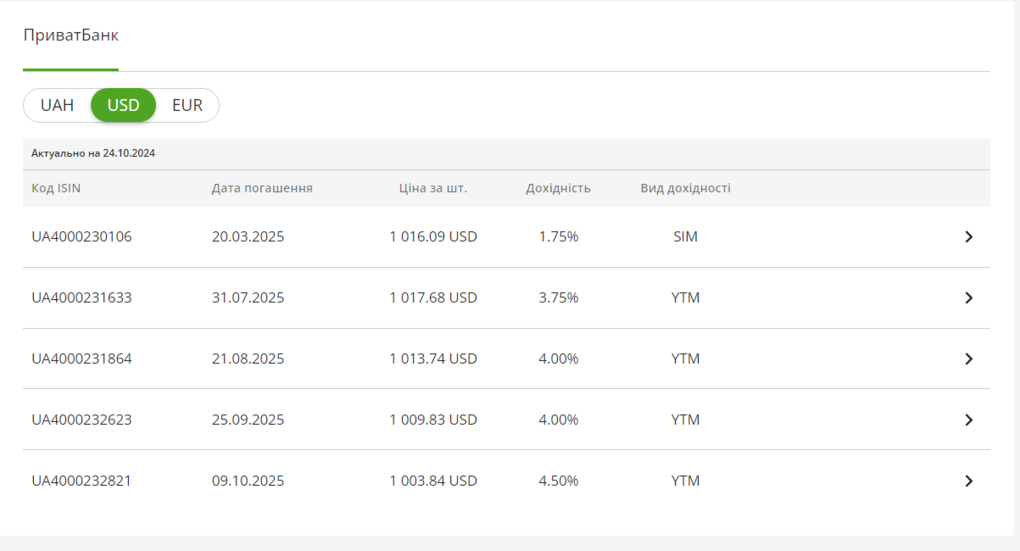Switch currency to UAH
The image size is (1020, 551).
57,105
